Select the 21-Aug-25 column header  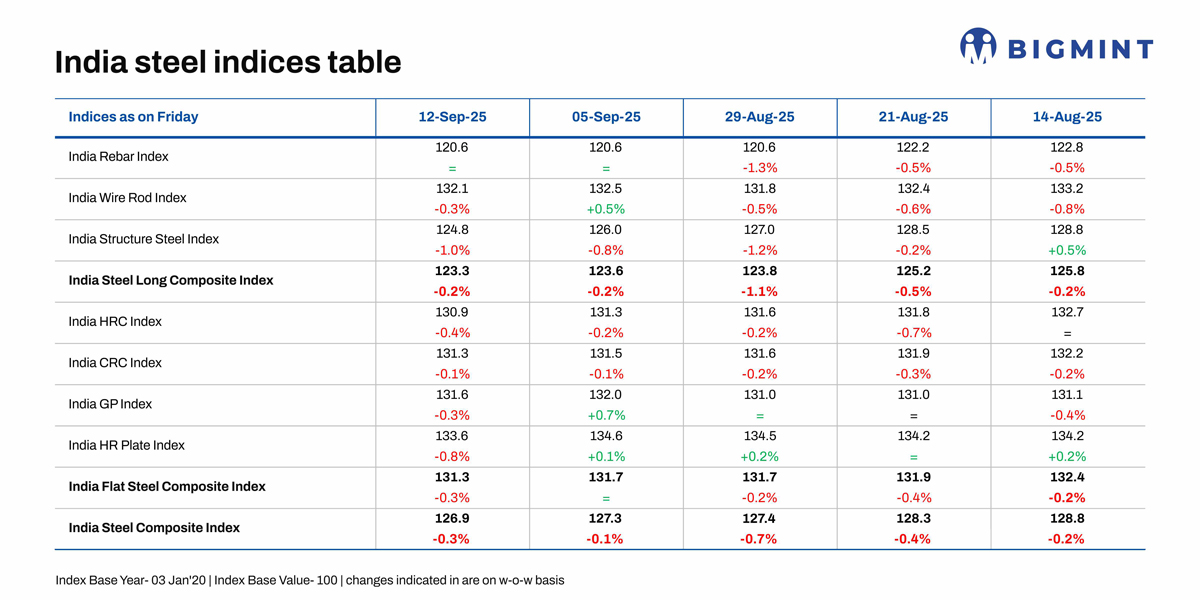pos(914,117)
